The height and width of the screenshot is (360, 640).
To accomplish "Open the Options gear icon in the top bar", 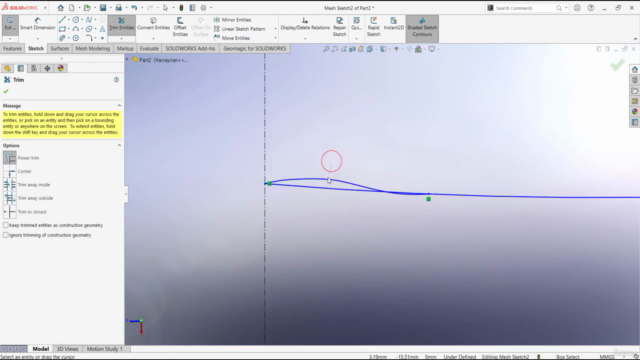I will click(x=203, y=8).
